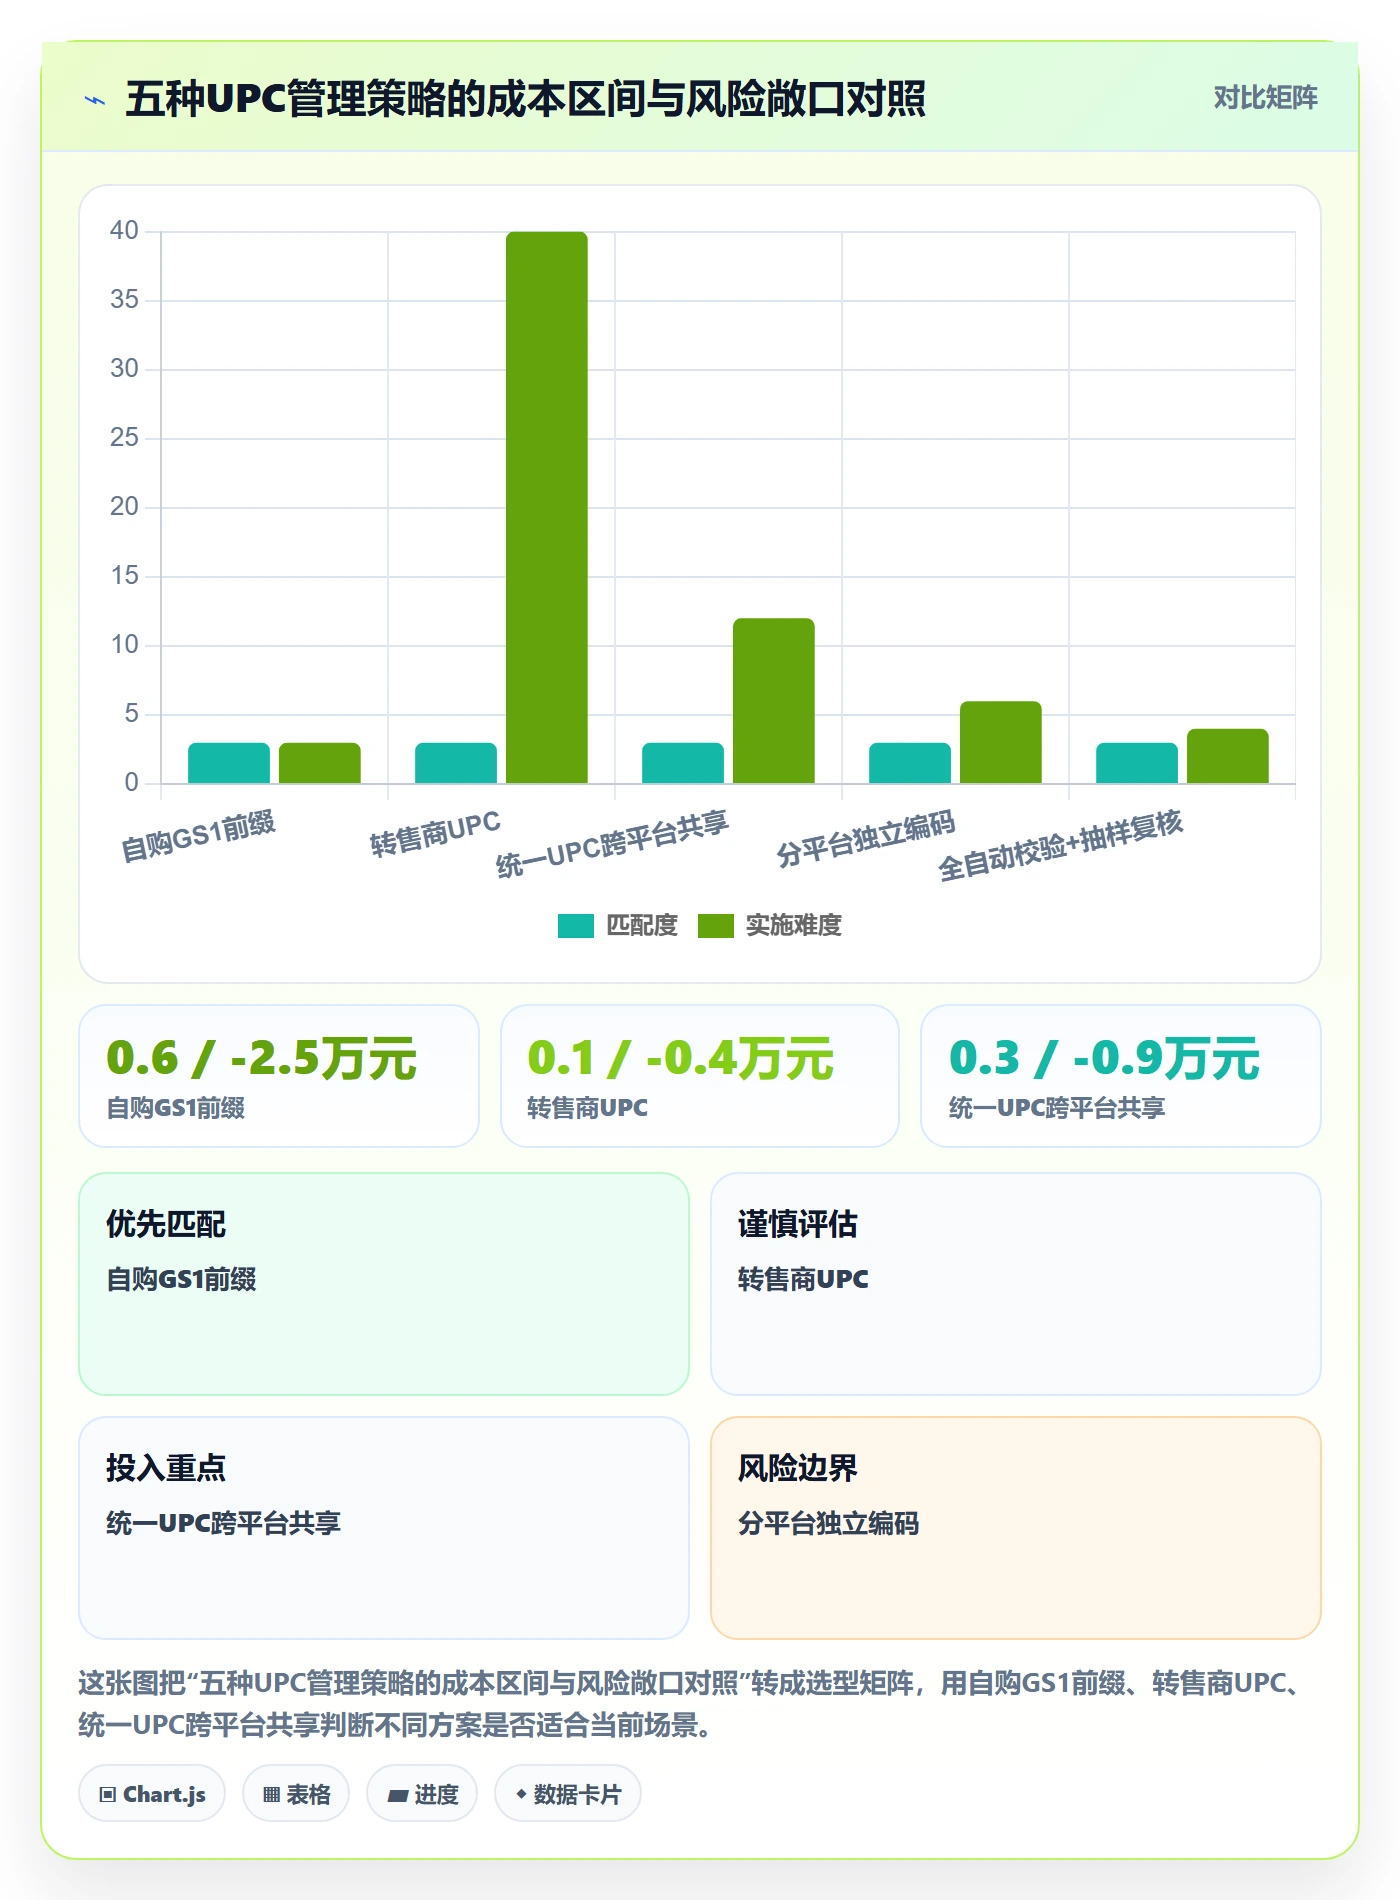Click the 进度 tag chip

click(x=422, y=1794)
